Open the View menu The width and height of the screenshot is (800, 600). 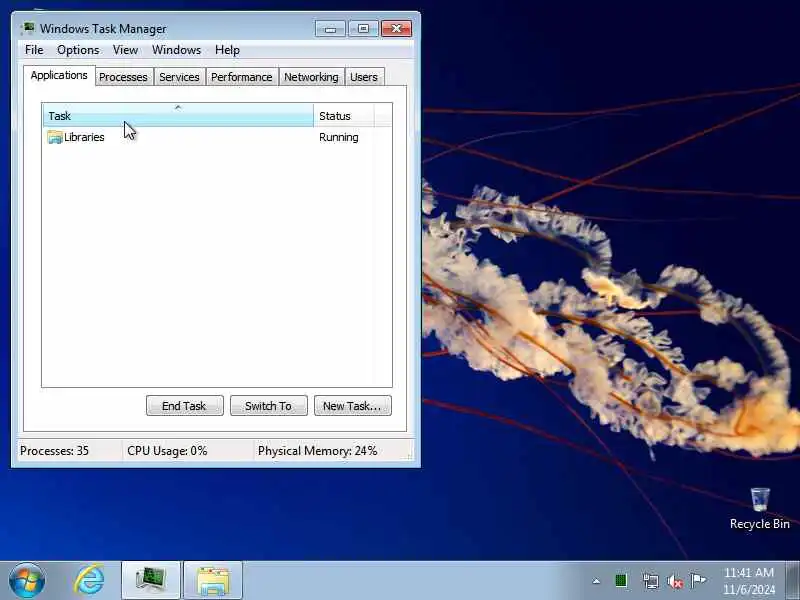126,50
